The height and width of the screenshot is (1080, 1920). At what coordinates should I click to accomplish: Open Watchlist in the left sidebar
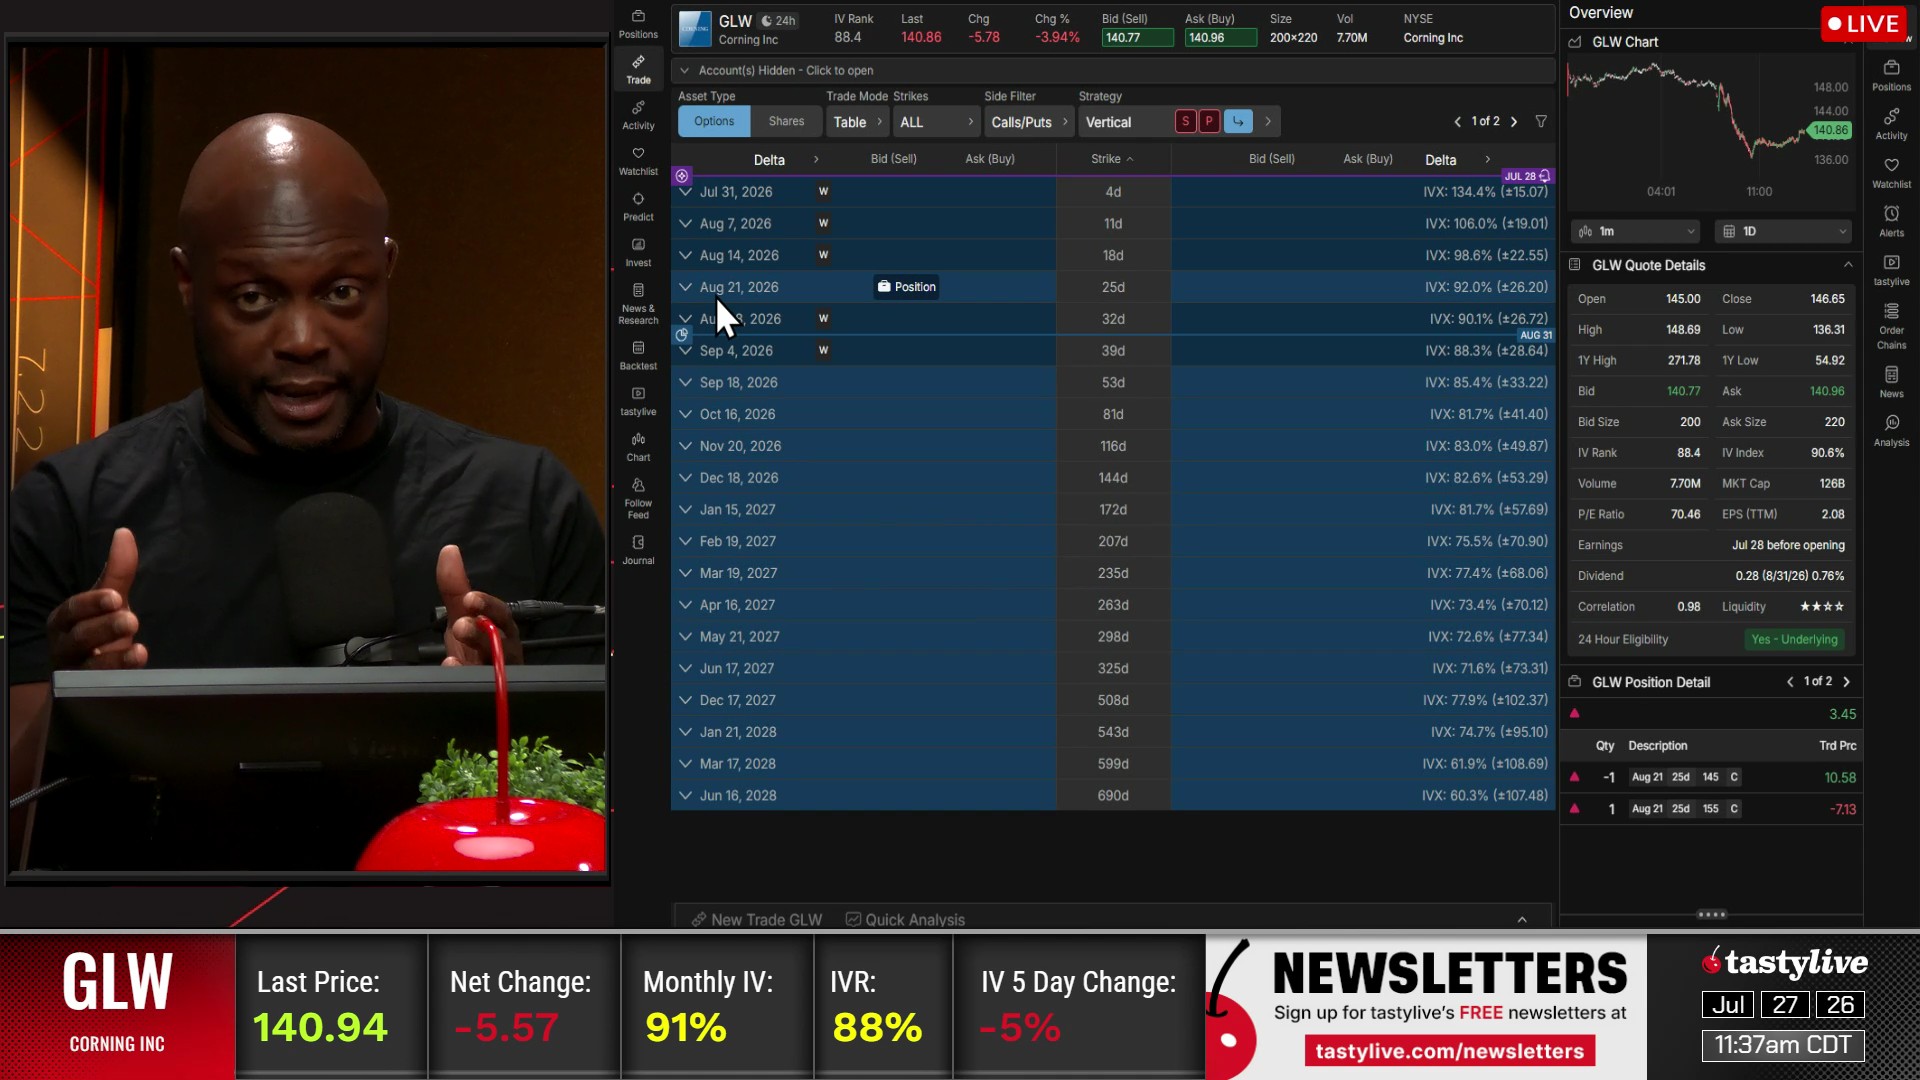coord(638,161)
